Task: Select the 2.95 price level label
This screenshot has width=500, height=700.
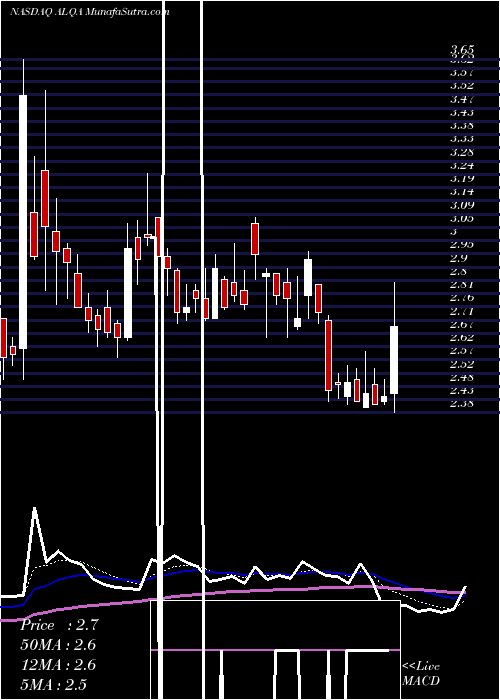Action: pyautogui.click(x=462, y=245)
